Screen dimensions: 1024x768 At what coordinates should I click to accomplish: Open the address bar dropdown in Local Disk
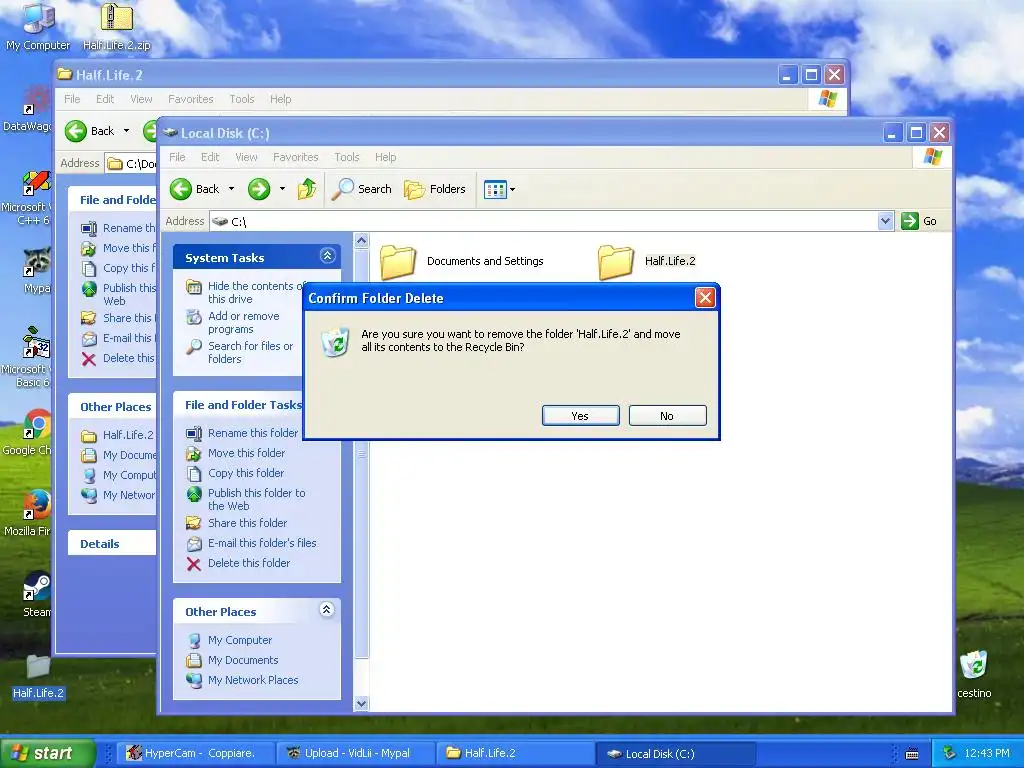pyautogui.click(x=885, y=221)
